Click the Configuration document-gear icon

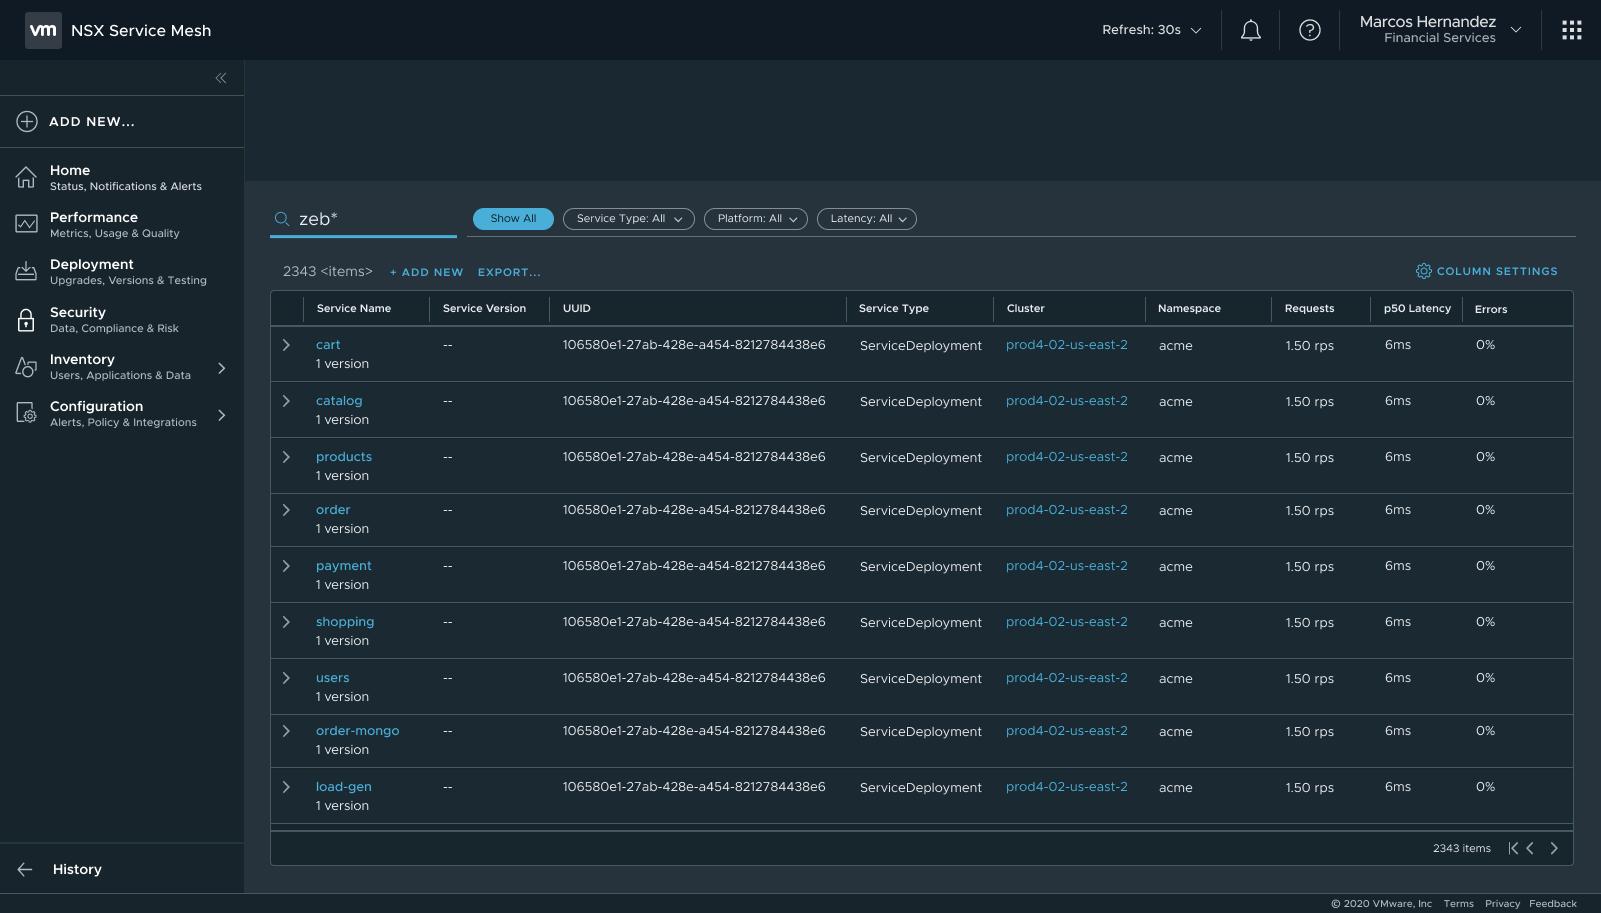26,413
